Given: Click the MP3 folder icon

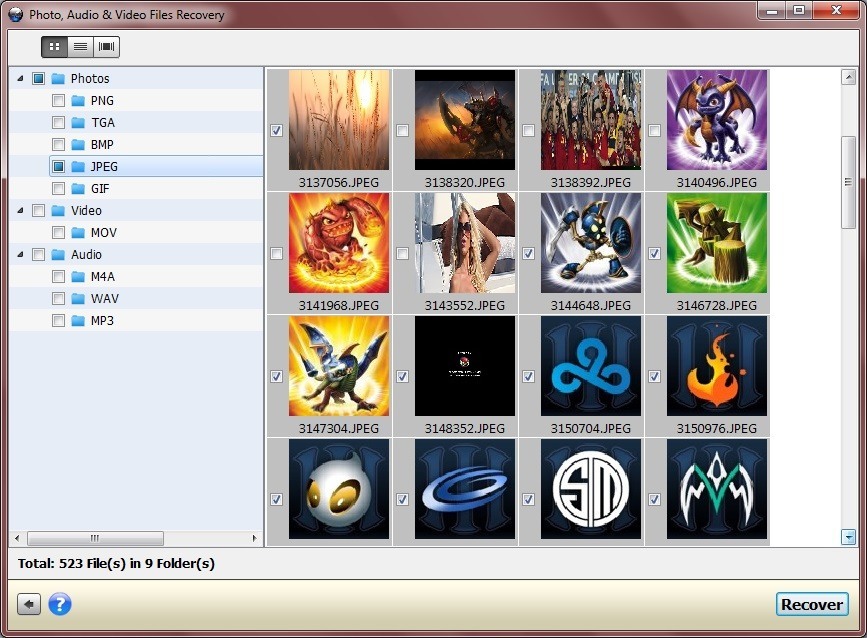Looking at the screenshot, I should (78, 321).
